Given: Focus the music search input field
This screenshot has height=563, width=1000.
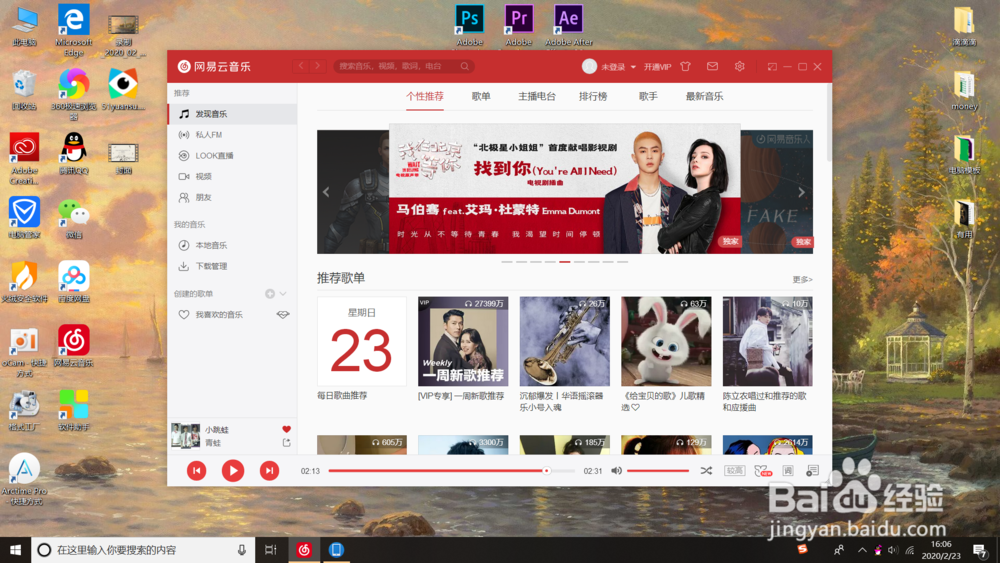Looking at the screenshot, I should tap(395, 66).
